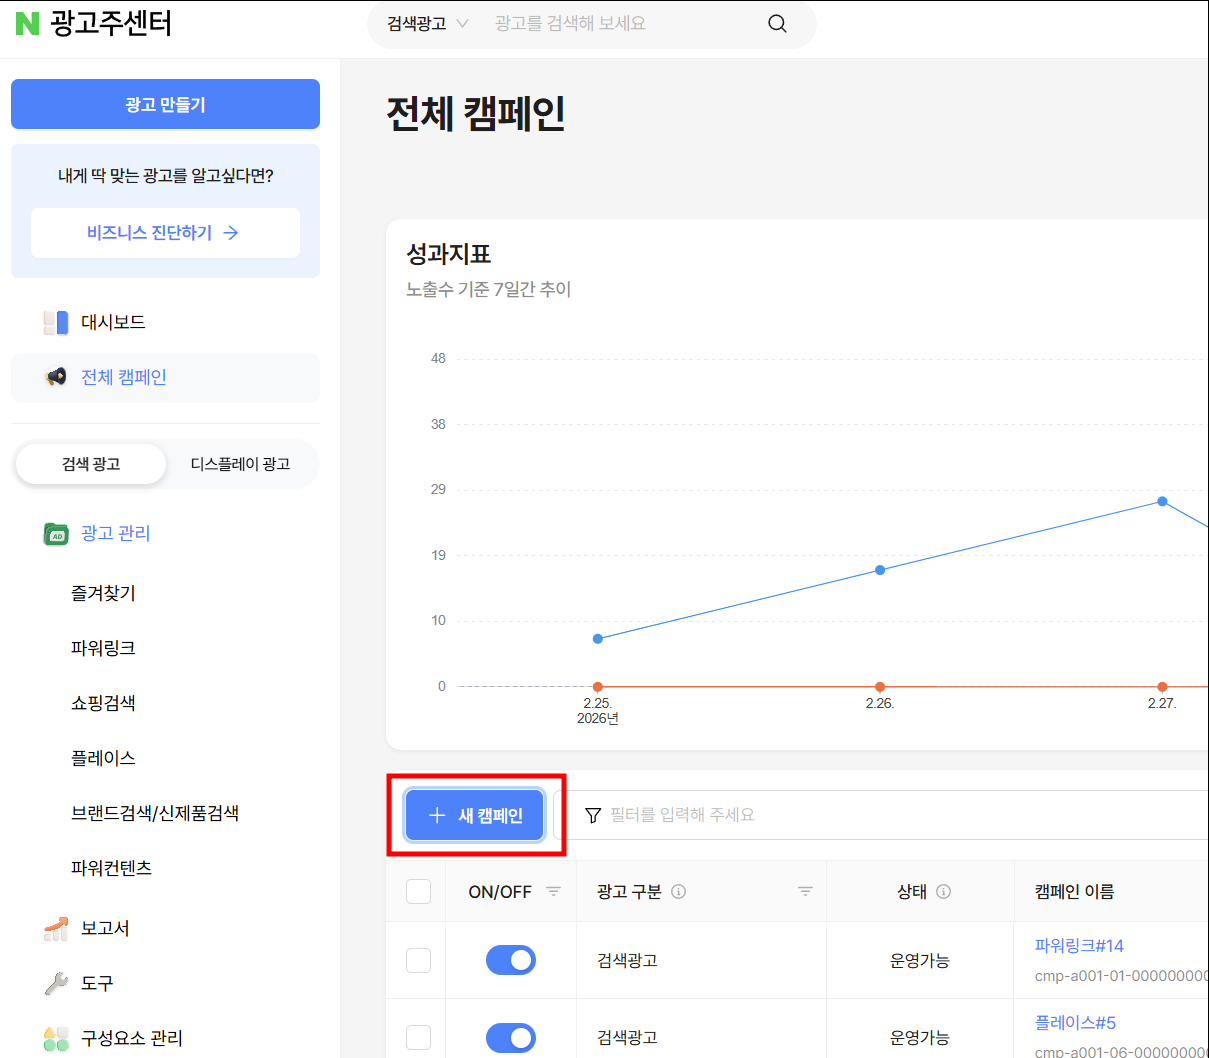Click the 광고 만들기 button

(165, 104)
